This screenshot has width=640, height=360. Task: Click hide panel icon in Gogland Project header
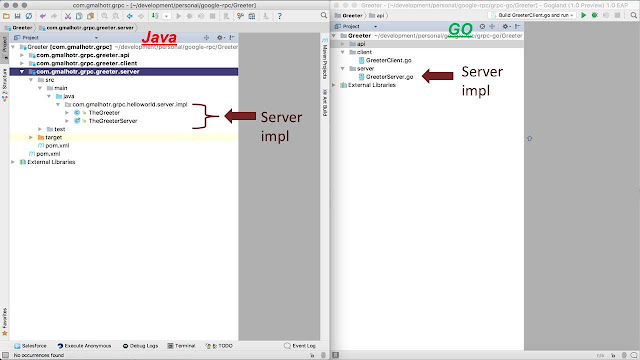pos(518,26)
